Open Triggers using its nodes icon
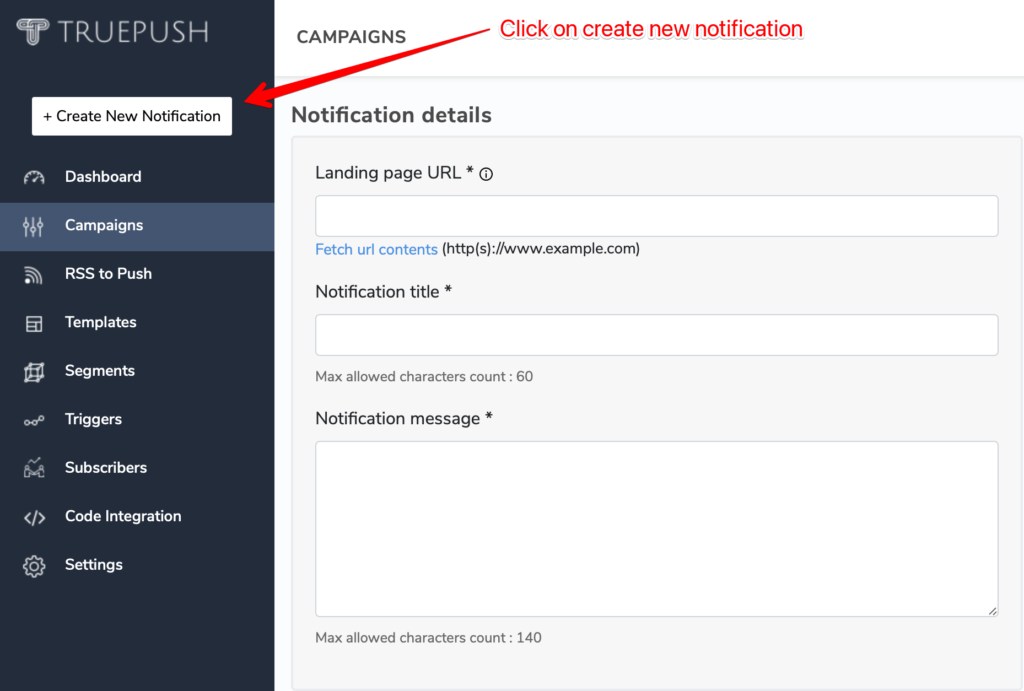Viewport: 1024px width, 691px height. (x=33, y=419)
